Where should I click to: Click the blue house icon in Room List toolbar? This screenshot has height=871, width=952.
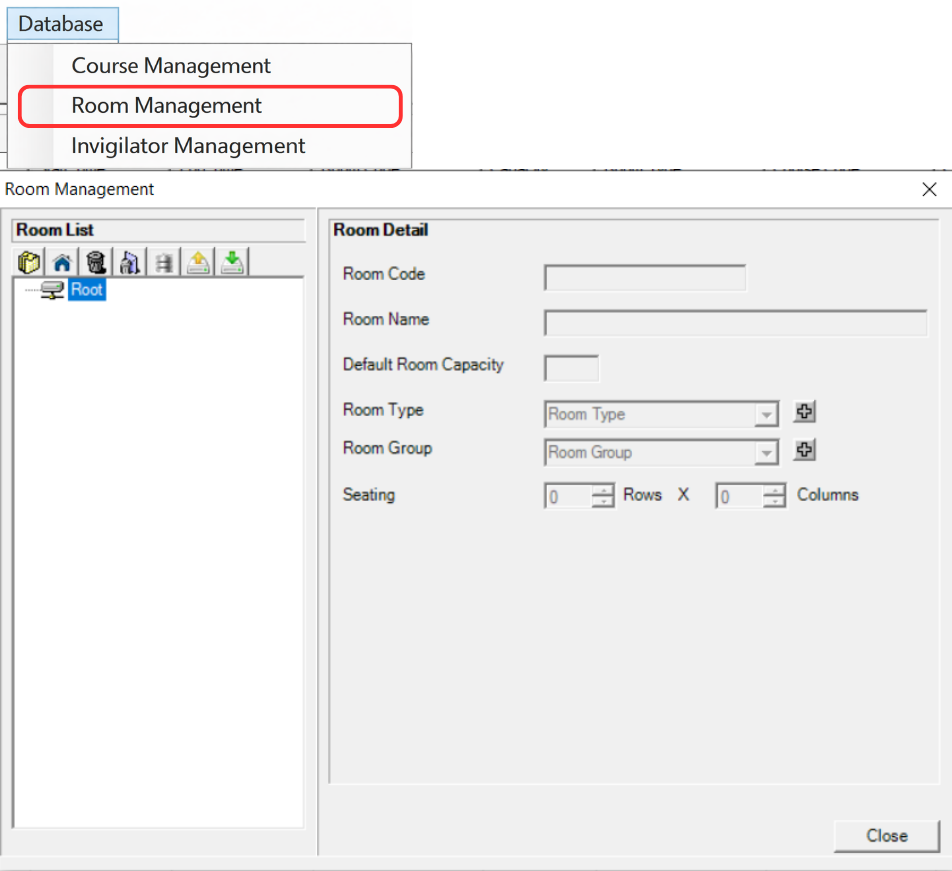(x=63, y=263)
